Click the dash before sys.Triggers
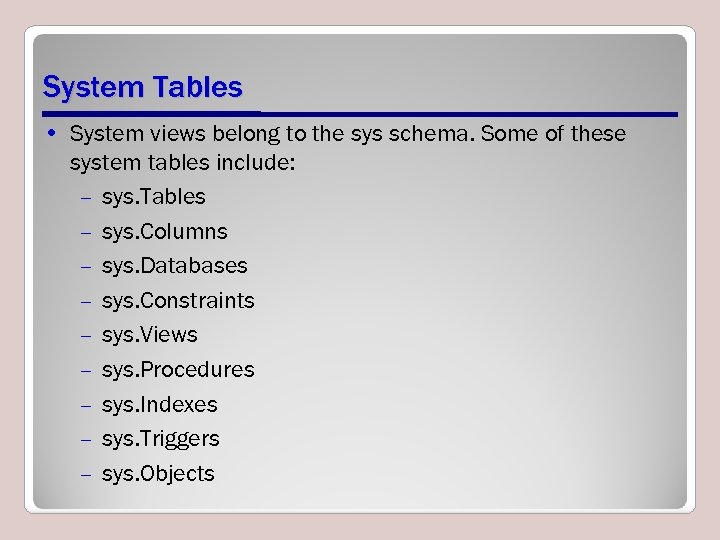The width and height of the screenshot is (720, 540). coord(87,440)
